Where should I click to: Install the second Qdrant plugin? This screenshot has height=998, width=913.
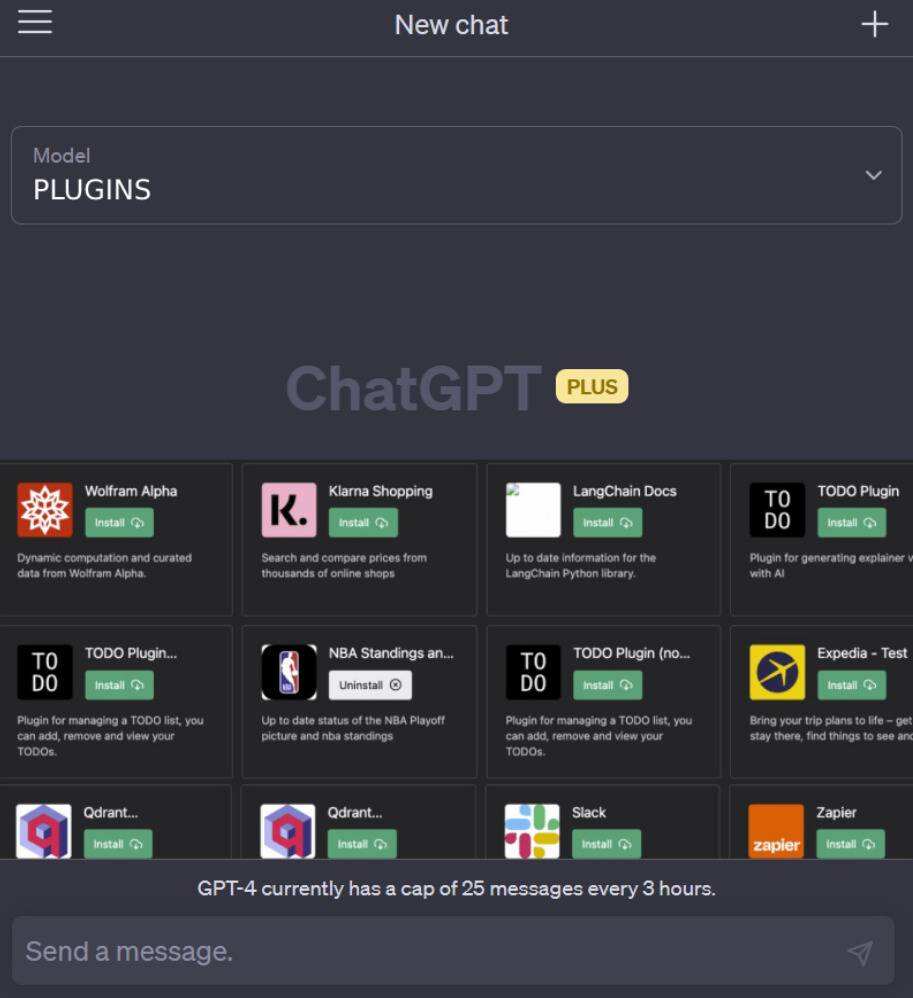pos(362,844)
